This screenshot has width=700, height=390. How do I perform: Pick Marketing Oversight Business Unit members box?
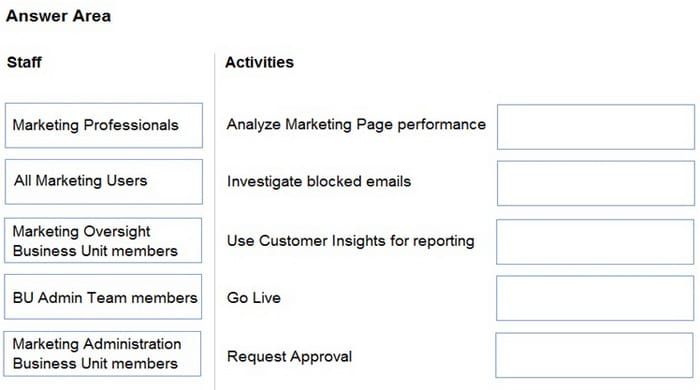pyautogui.click(x=103, y=241)
